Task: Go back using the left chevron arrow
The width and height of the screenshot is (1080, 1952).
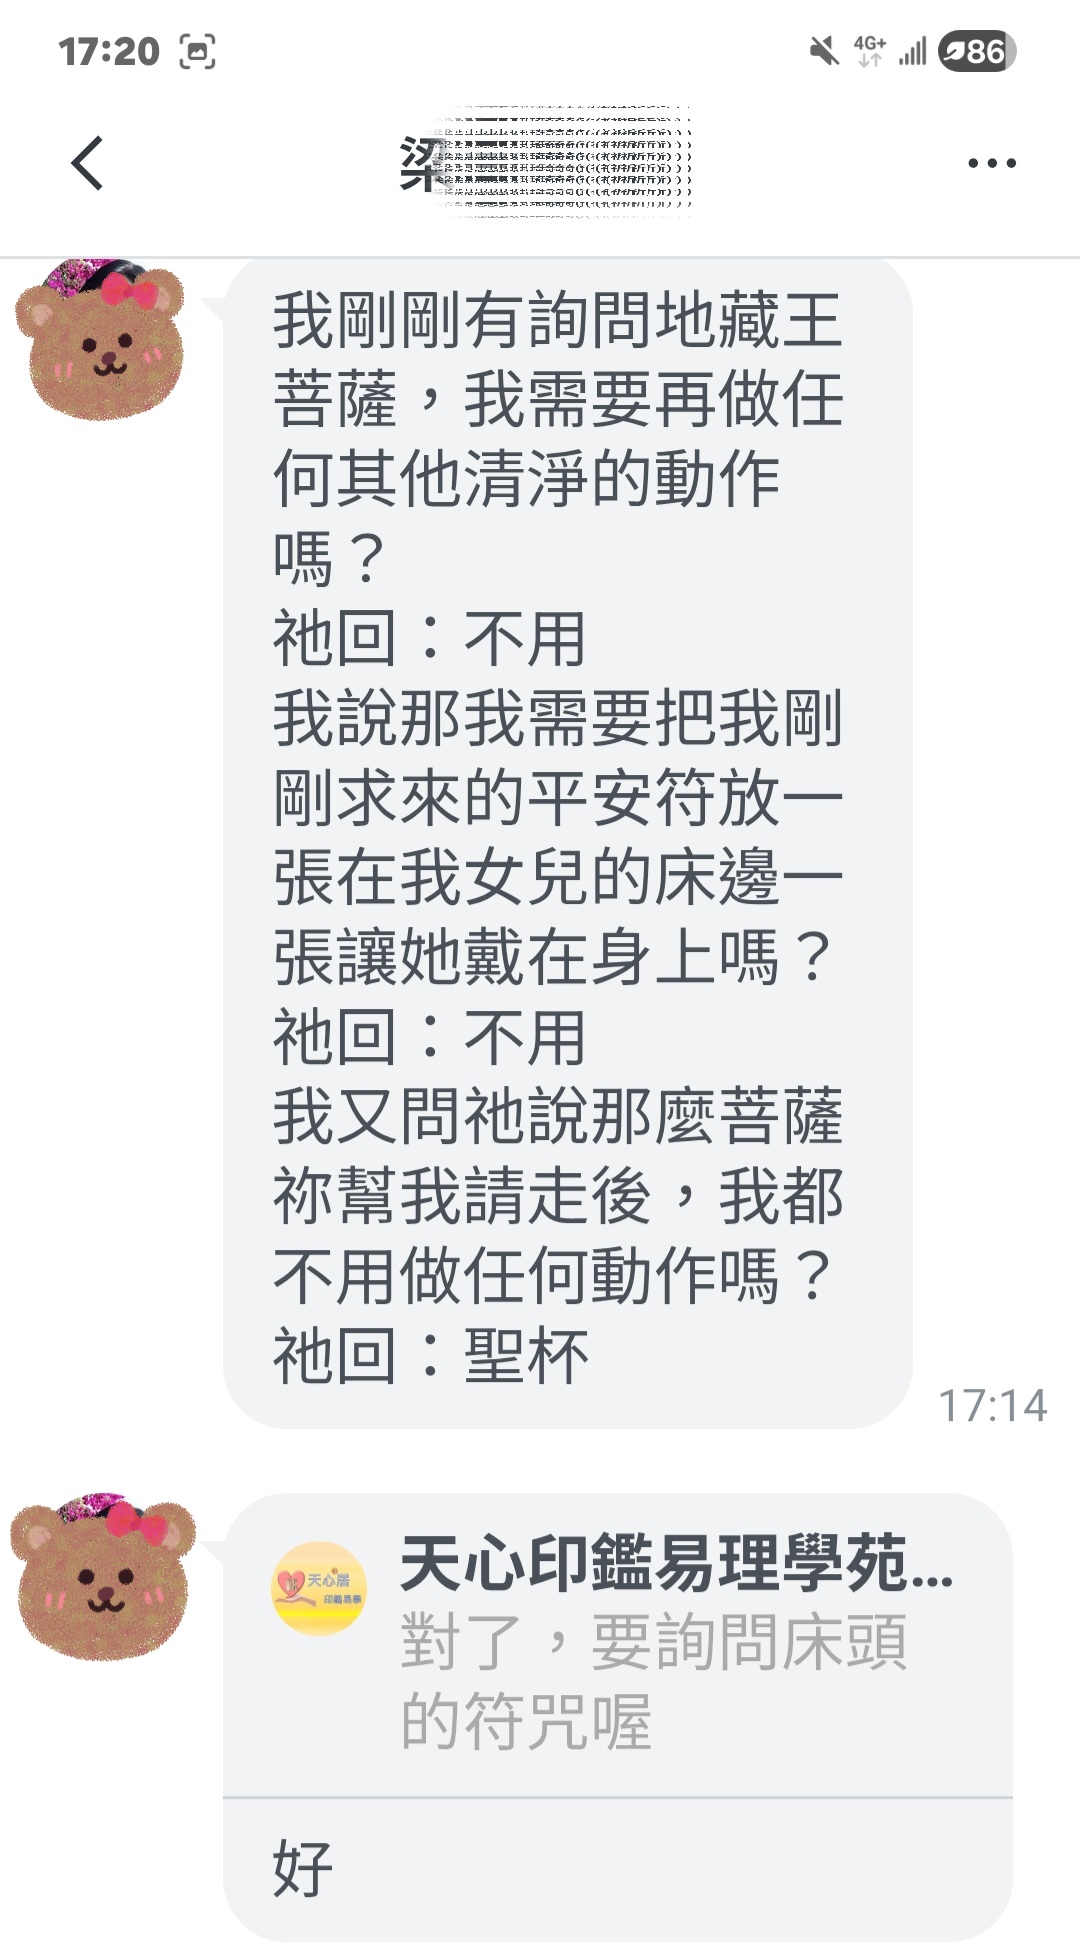Action: (x=88, y=163)
